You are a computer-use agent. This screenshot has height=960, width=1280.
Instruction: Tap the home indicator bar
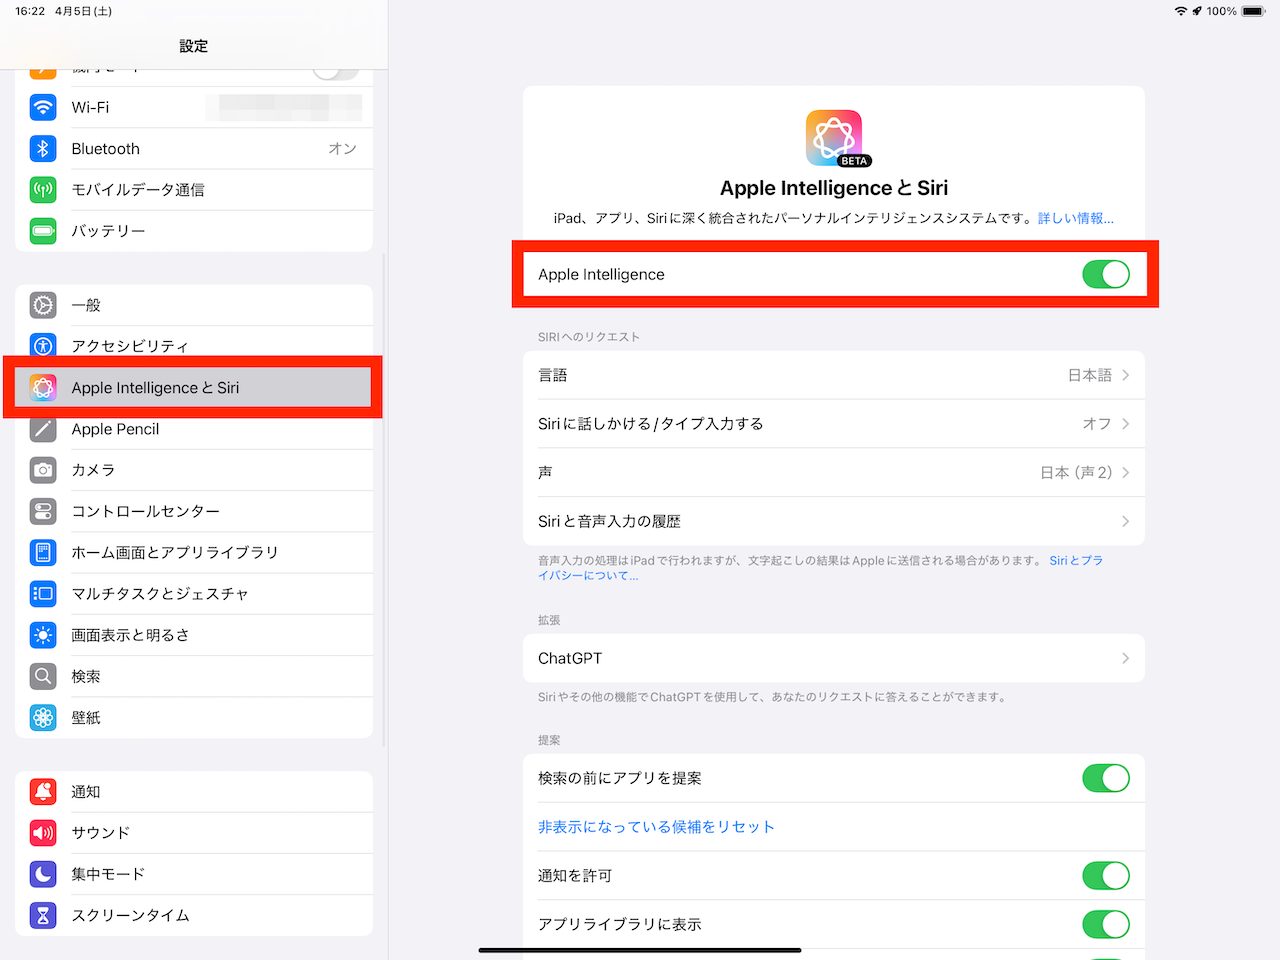tap(640, 950)
